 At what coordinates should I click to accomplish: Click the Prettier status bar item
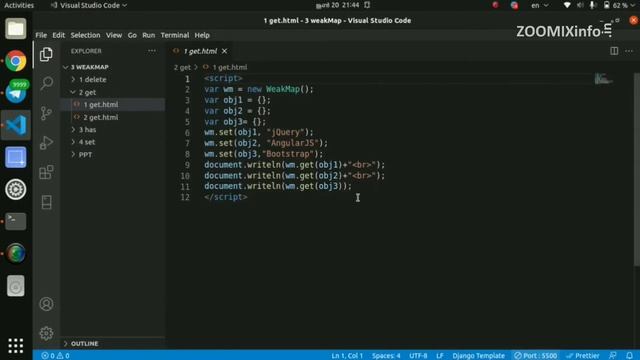583,356
